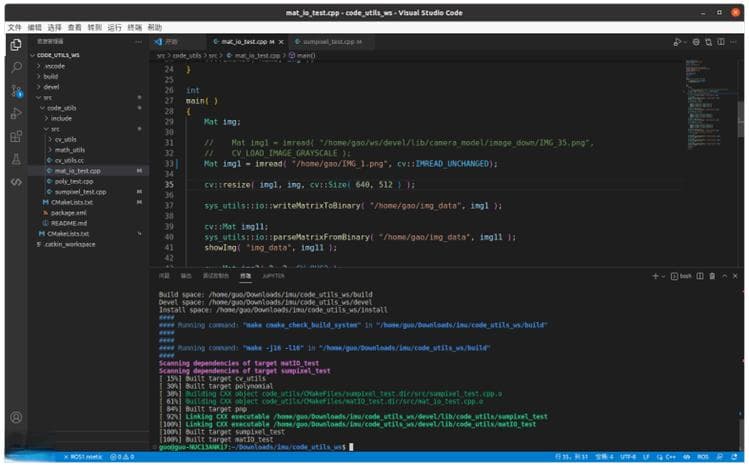Open cv_utils.cc in the explorer

(88, 160)
